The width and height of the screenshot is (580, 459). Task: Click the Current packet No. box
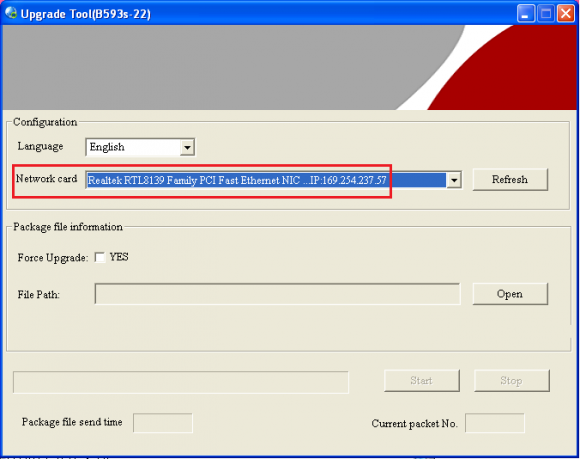click(495, 423)
